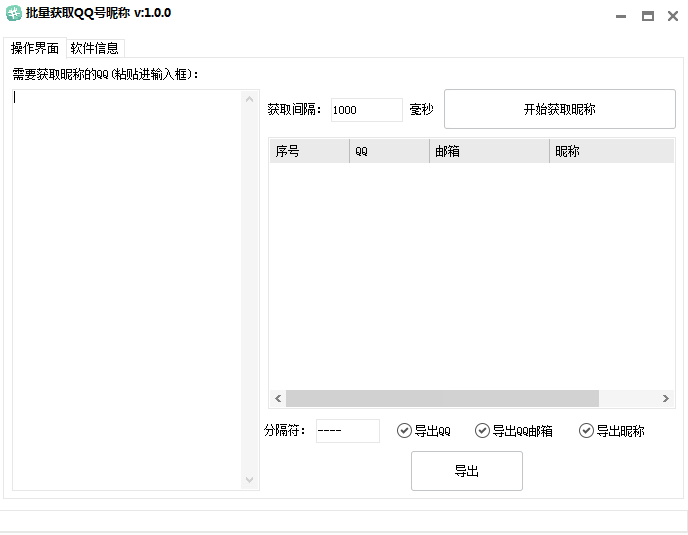The width and height of the screenshot is (688, 535).
Task: Click the table's left scroll arrow
Action: pos(278,399)
